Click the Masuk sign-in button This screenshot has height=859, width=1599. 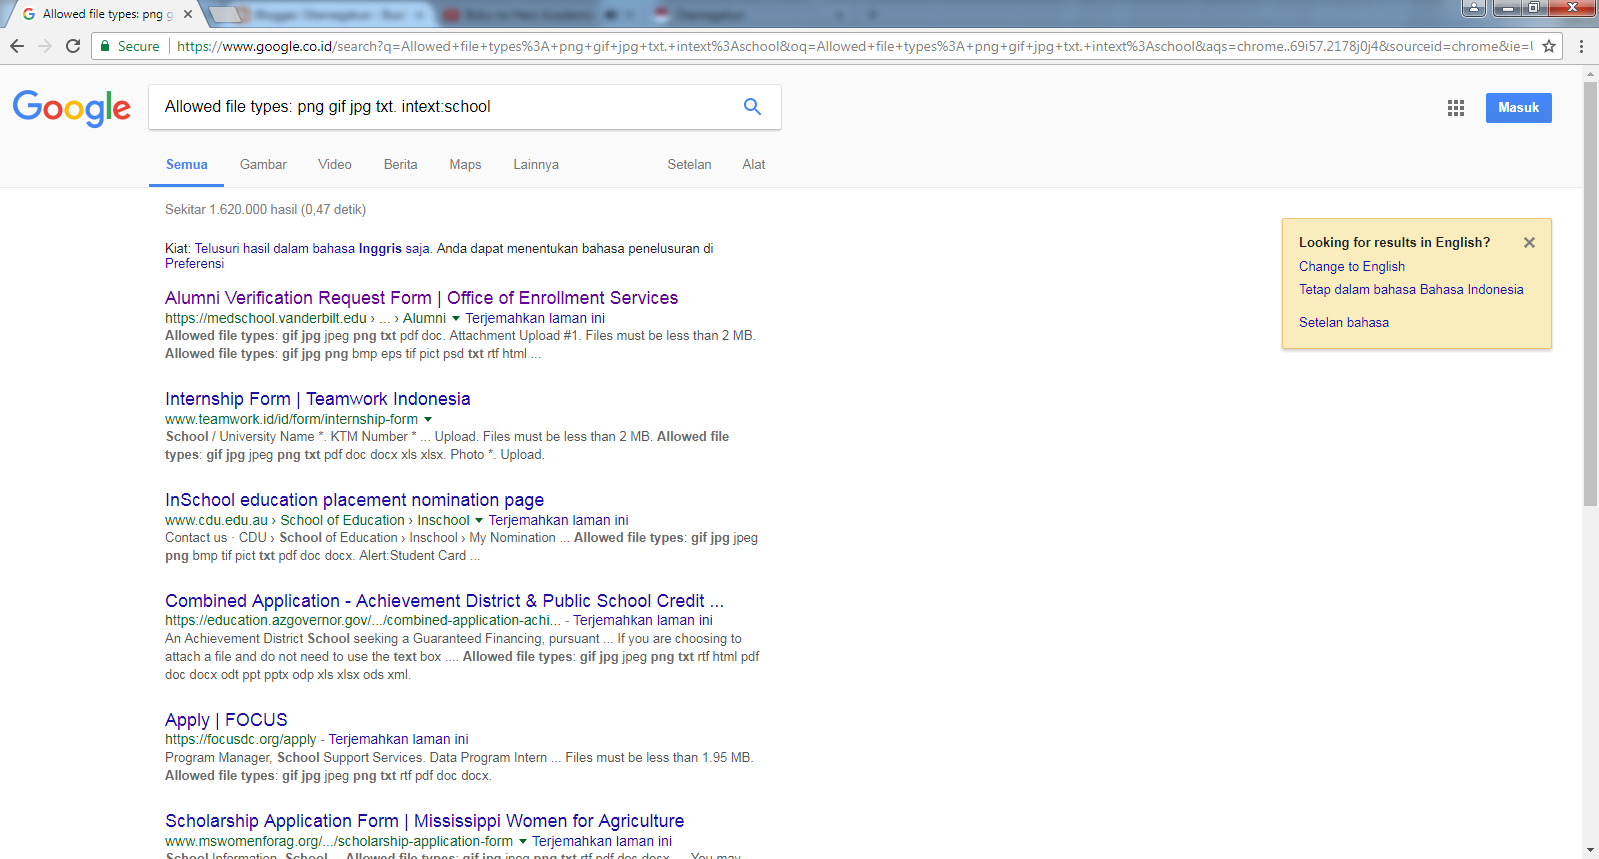click(1518, 108)
